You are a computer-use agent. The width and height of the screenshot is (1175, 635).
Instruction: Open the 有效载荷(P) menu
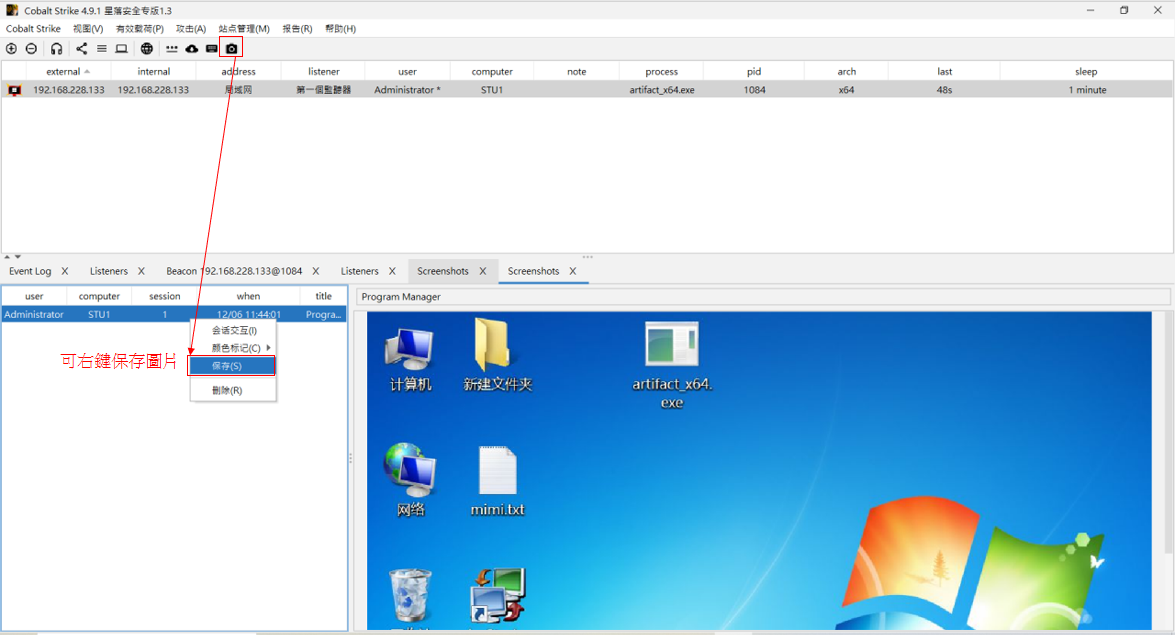(x=139, y=28)
